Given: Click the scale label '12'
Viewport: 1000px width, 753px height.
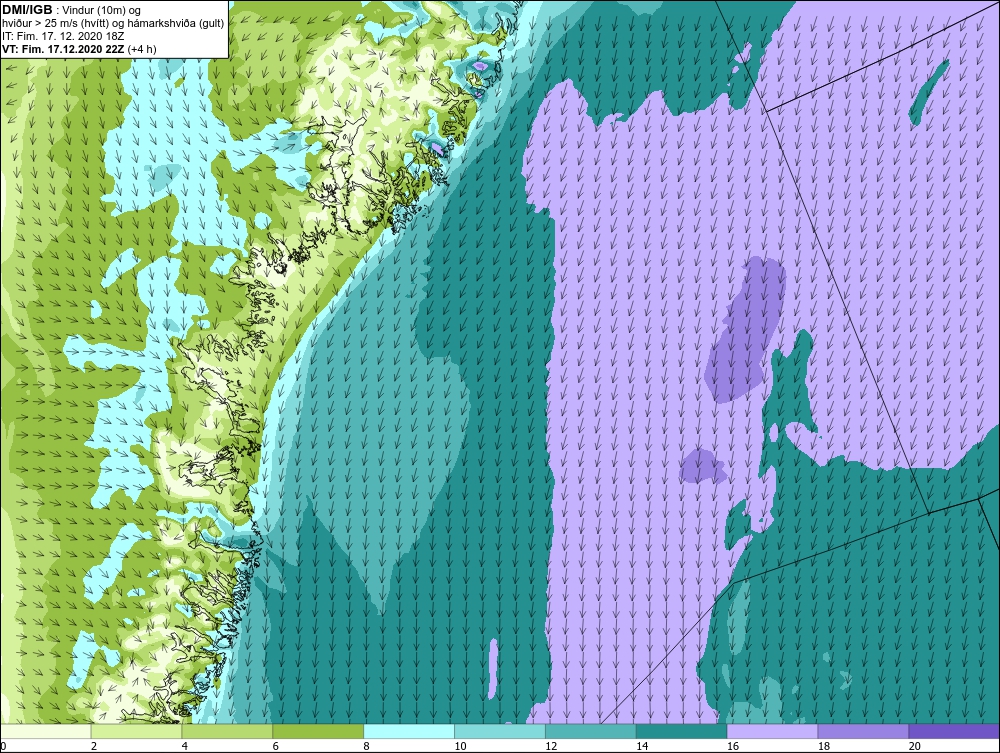Looking at the screenshot, I should pos(551,746).
